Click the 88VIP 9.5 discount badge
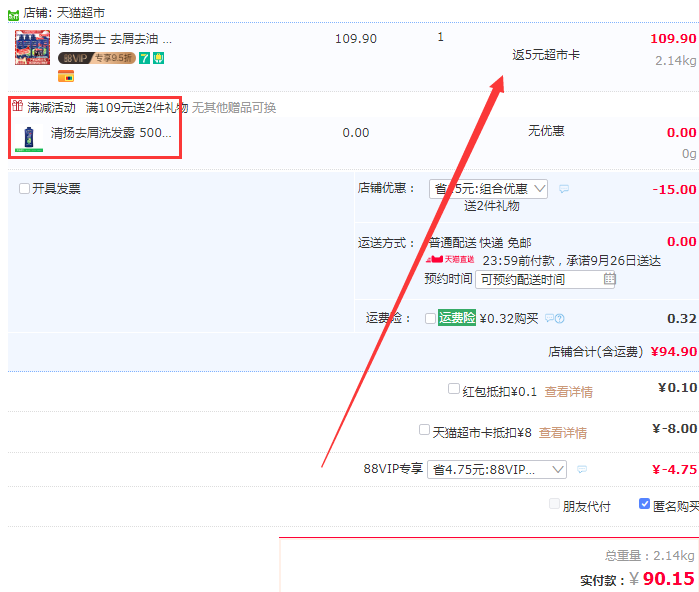The image size is (699, 592). tap(97, 58)
